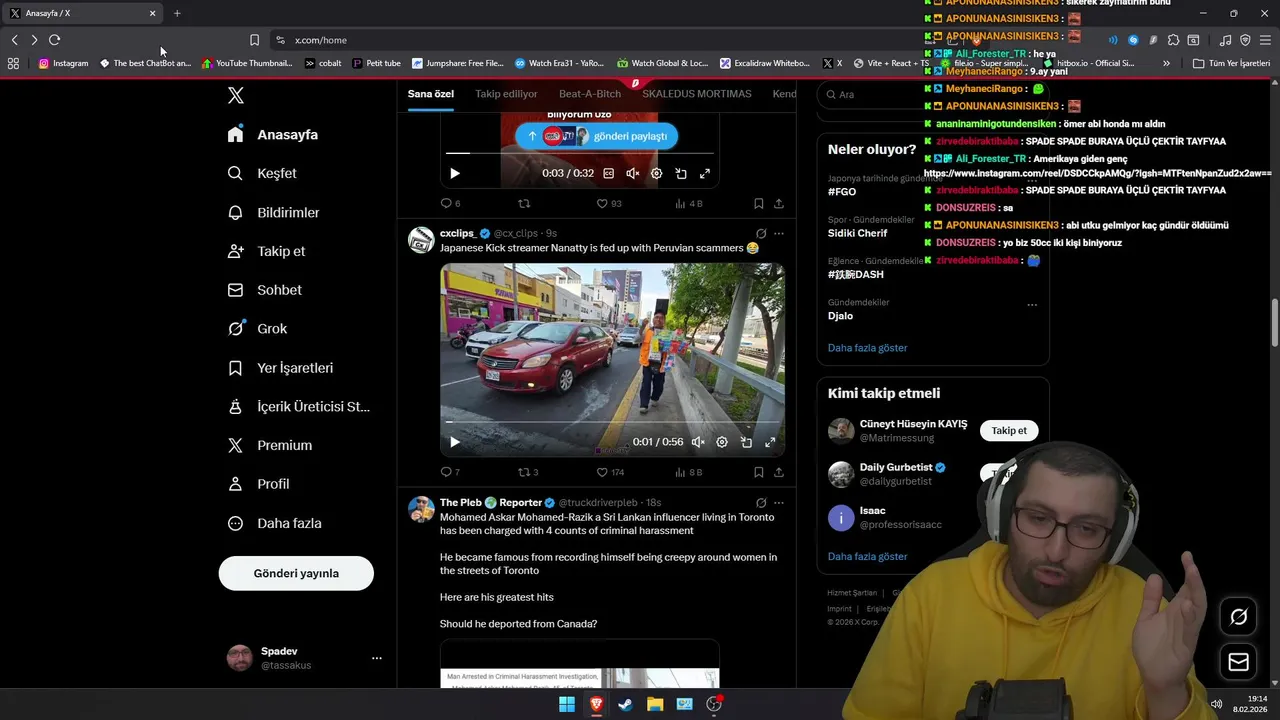Image resolution: width=1280 pixels, height=720 pixels.
Task: Open Premium page
Action: tap(270, 445)
